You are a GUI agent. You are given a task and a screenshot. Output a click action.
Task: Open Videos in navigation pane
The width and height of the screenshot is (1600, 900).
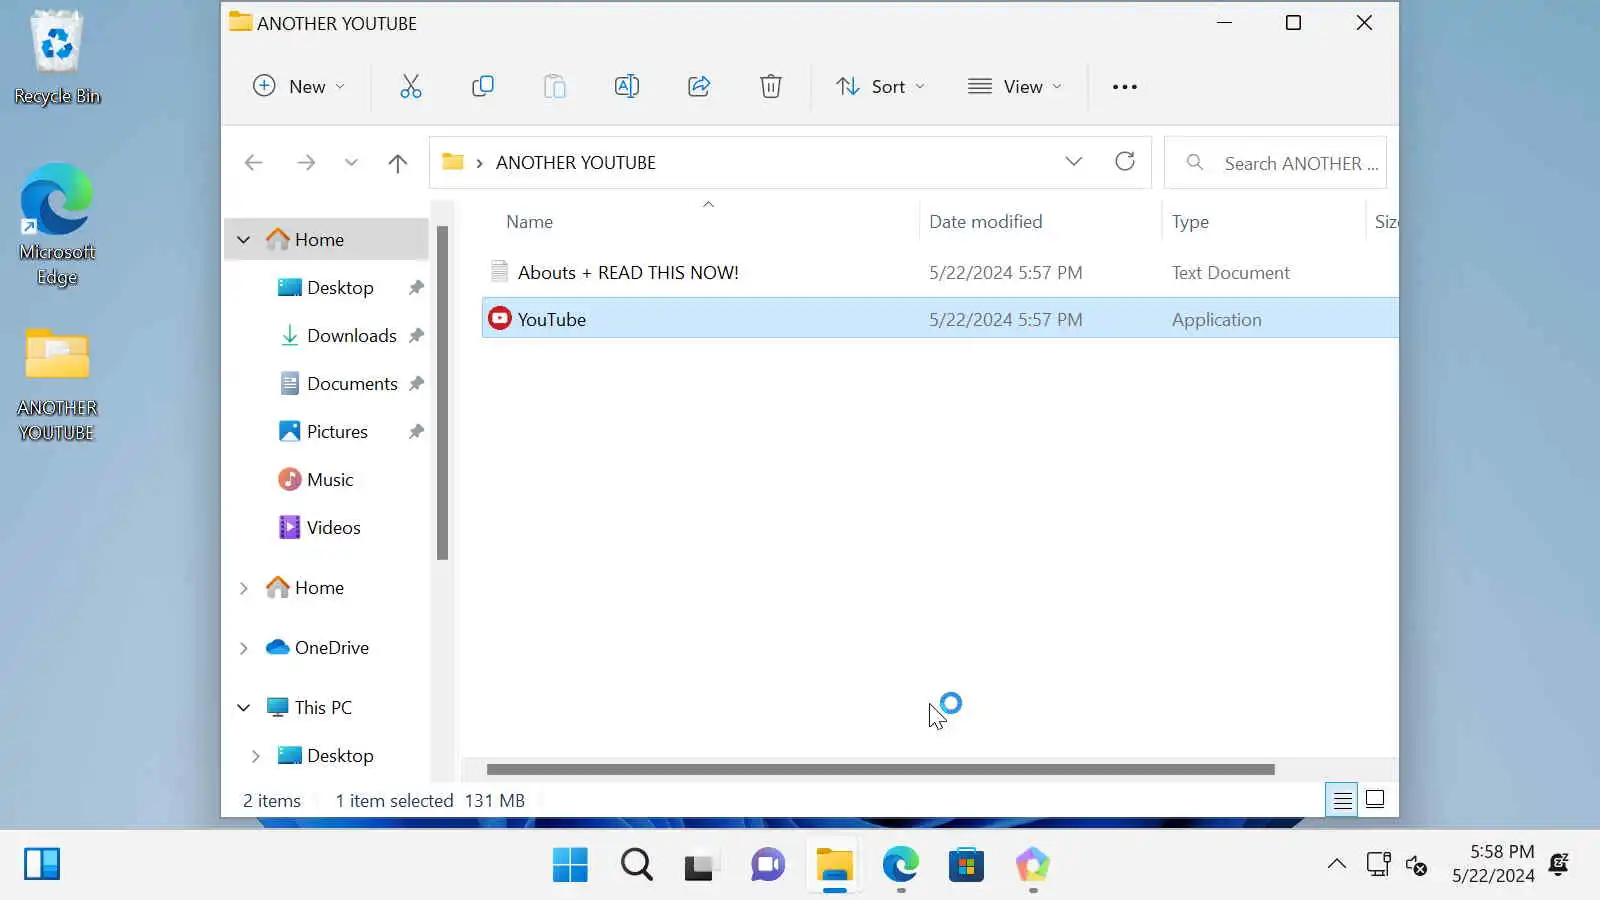click(x=333, y=528)
